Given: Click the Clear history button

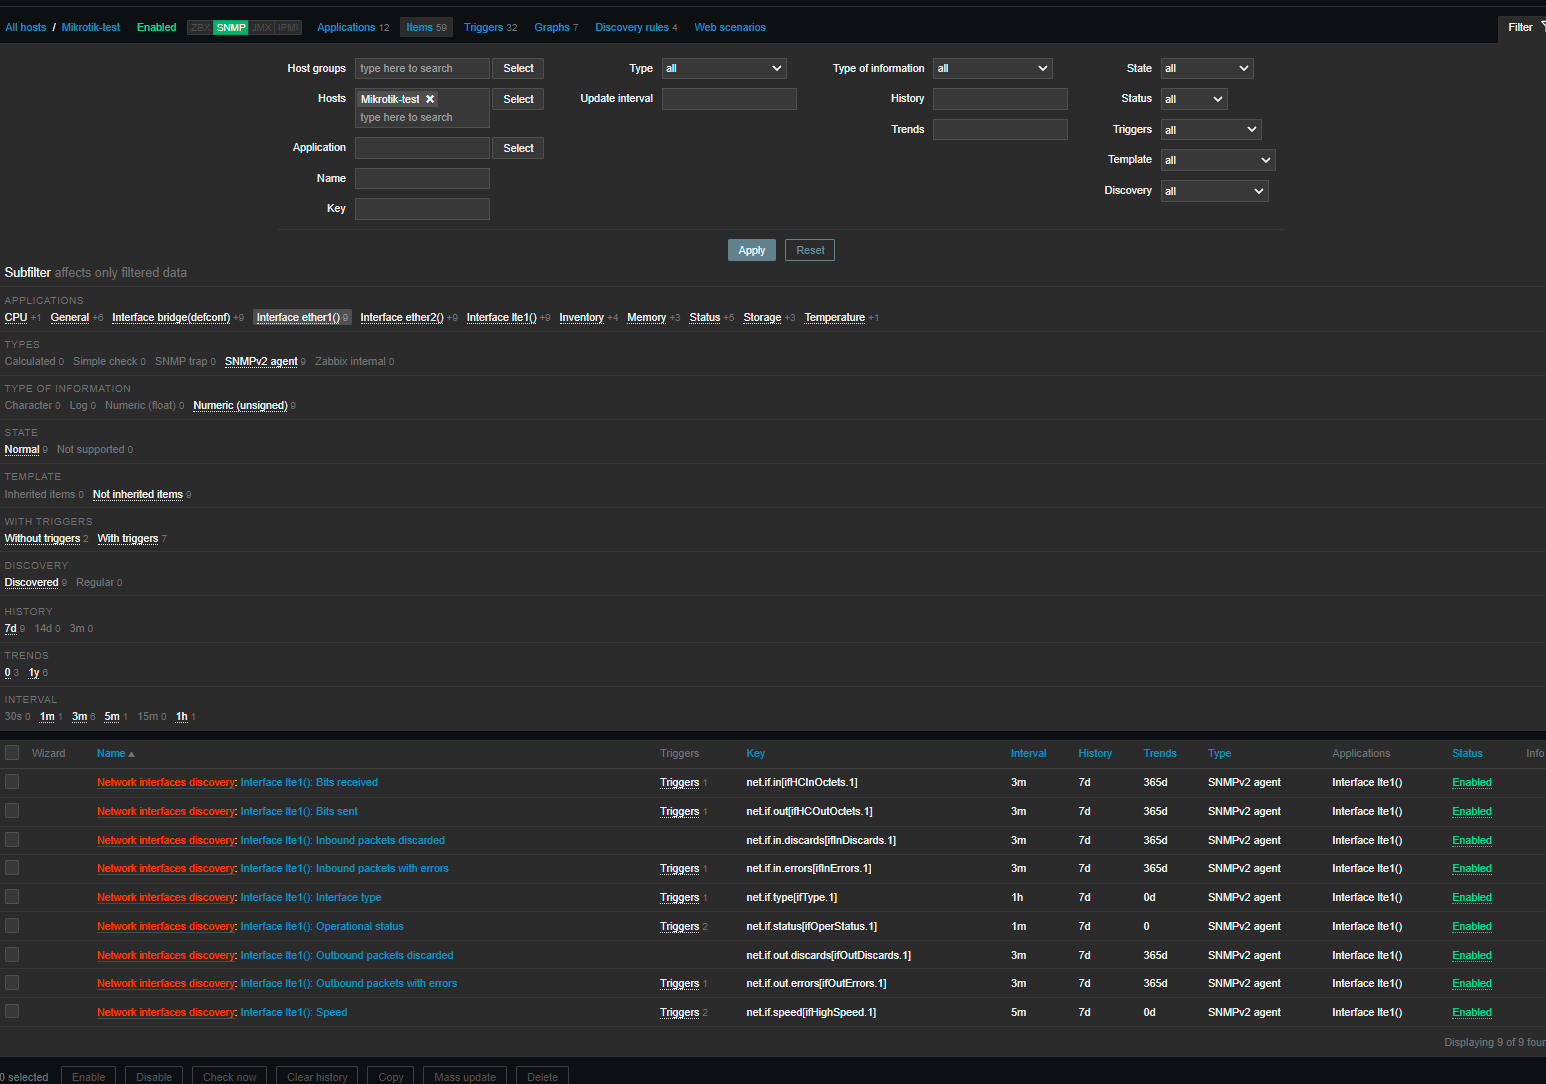Looking at the screenshot, I should (317, 1077).
